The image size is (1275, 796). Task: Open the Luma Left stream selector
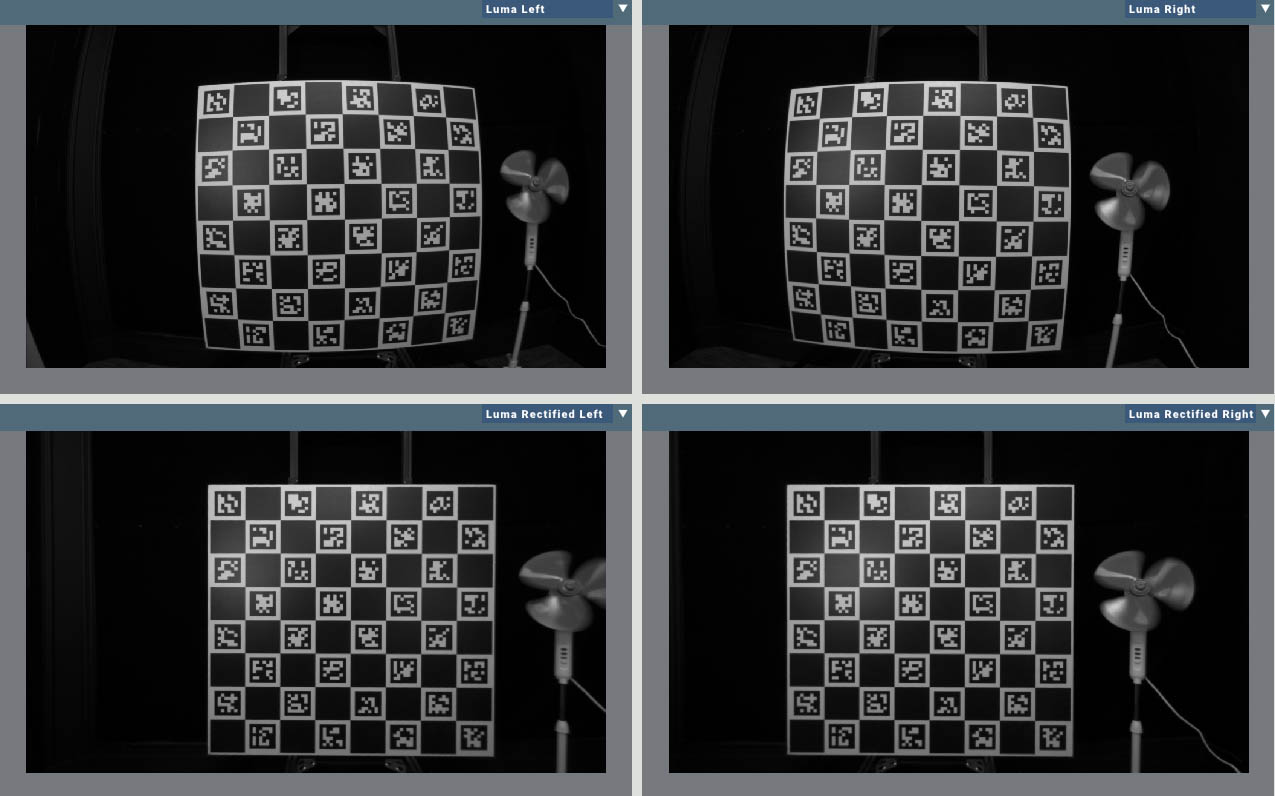[x=546, y=9]
